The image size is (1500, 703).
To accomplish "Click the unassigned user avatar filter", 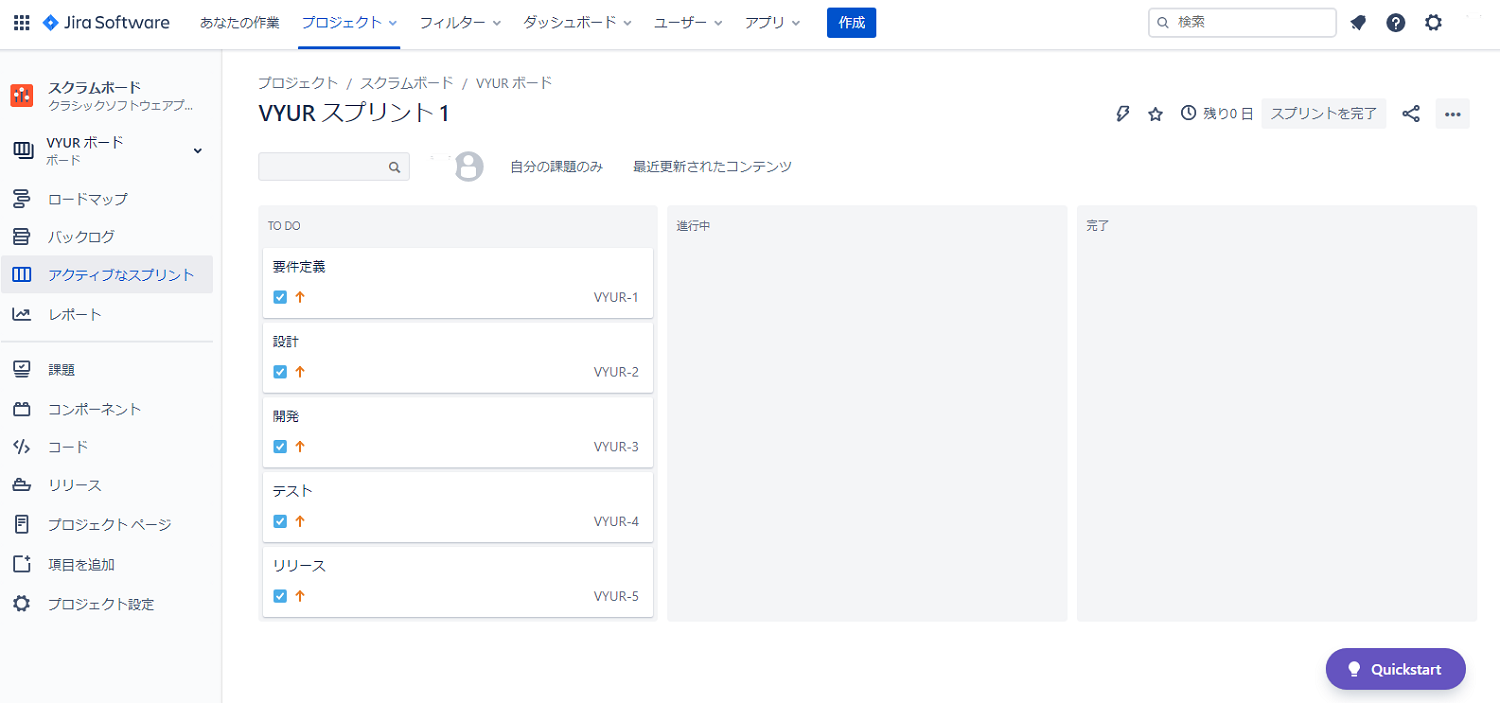I will [468, 167].
